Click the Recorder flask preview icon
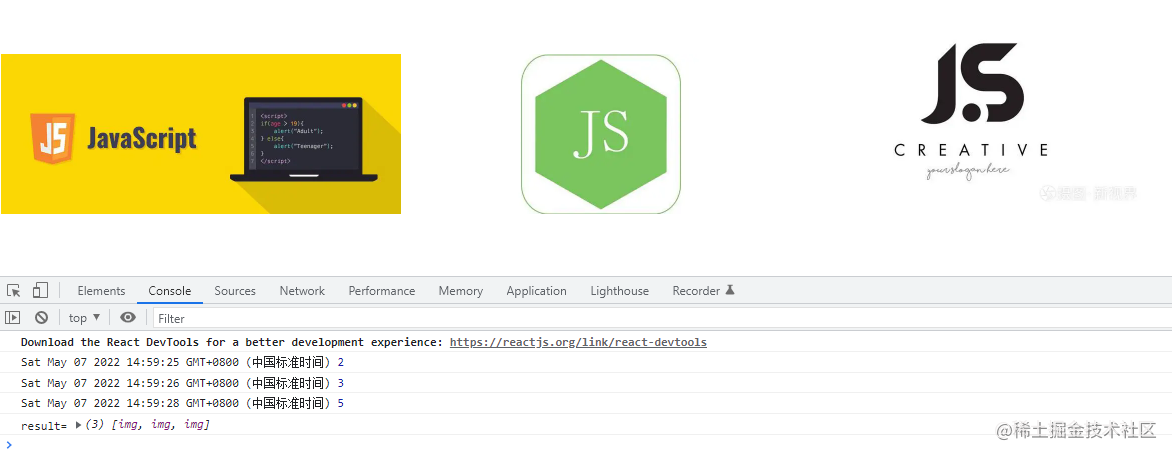The height and width of the screenshot is (456, 1172). (x=730, y=290)
